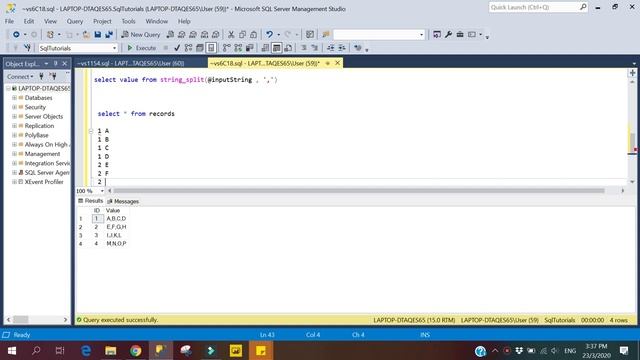Screen dimensions: 640x360
Task: Open Google Chrome from the taskbar
Action: pyautogui.click(x=136, y=350)
